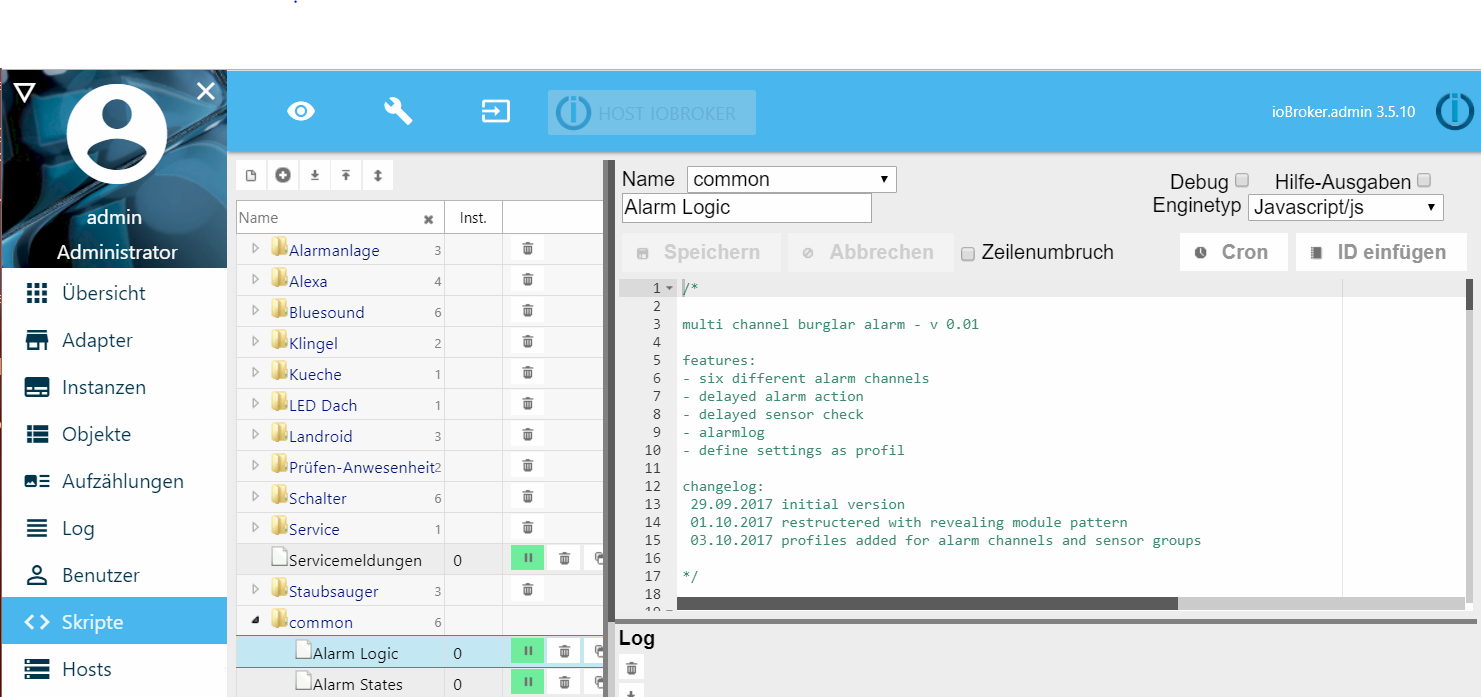Click the Alarm Logic script name field

[x=746, y=208]
